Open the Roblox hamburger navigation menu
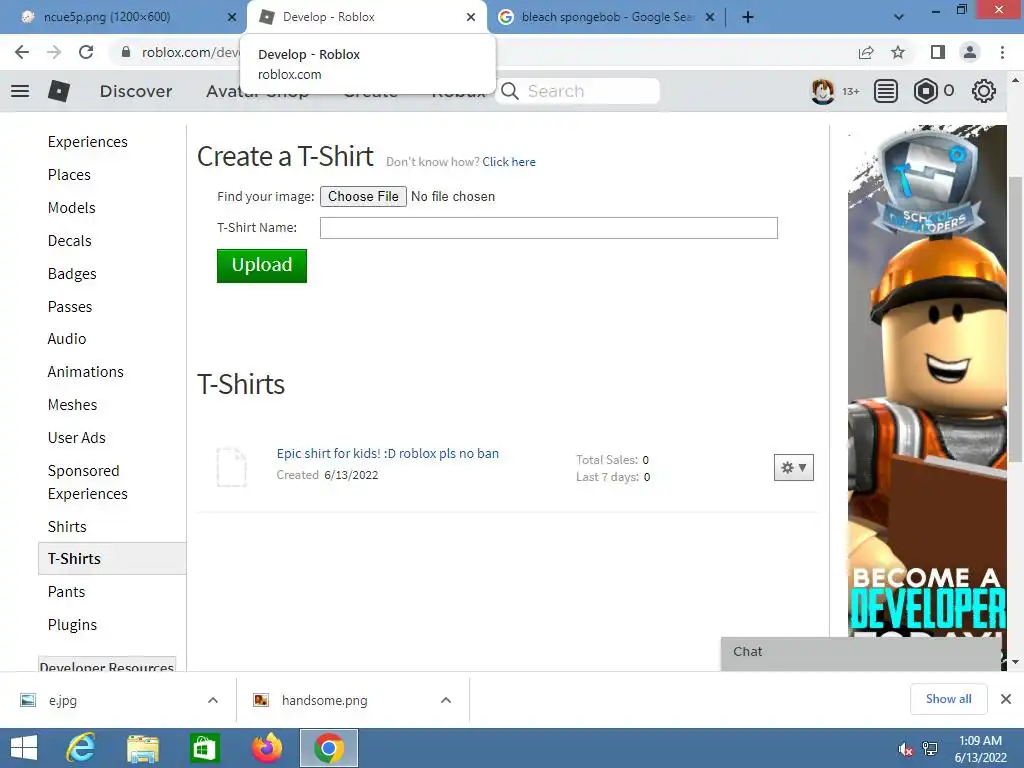The height and width of the screenshot is (768, 1024). pyautogui.click(x=20, y=91)
